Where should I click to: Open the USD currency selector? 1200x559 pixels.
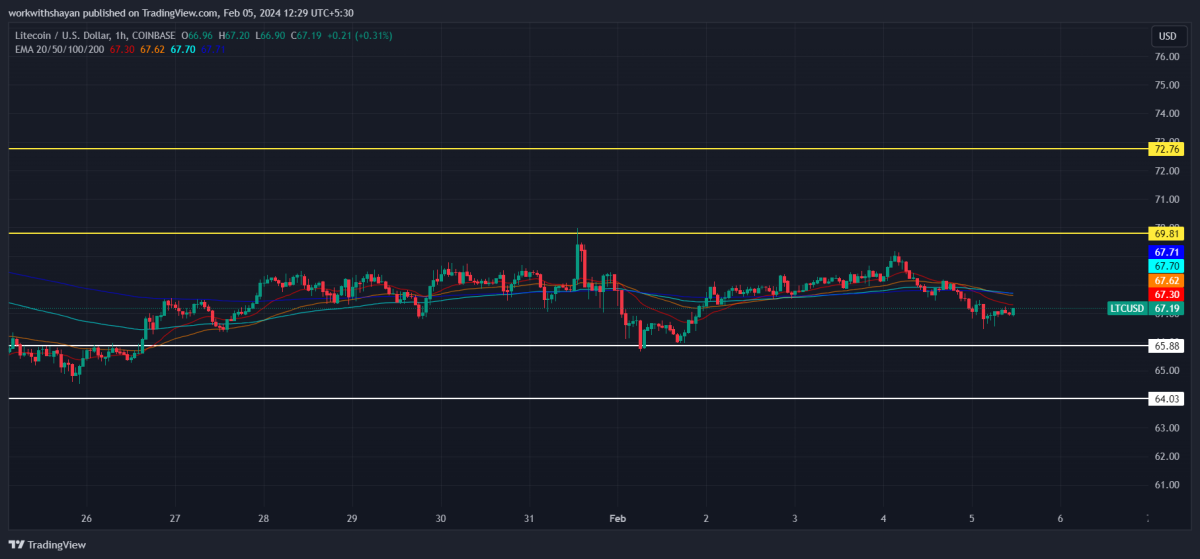click(x=1166, y=36)
